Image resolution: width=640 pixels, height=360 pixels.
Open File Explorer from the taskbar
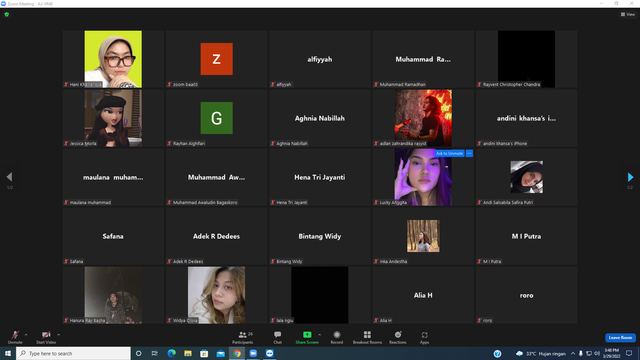pos(188,353)
